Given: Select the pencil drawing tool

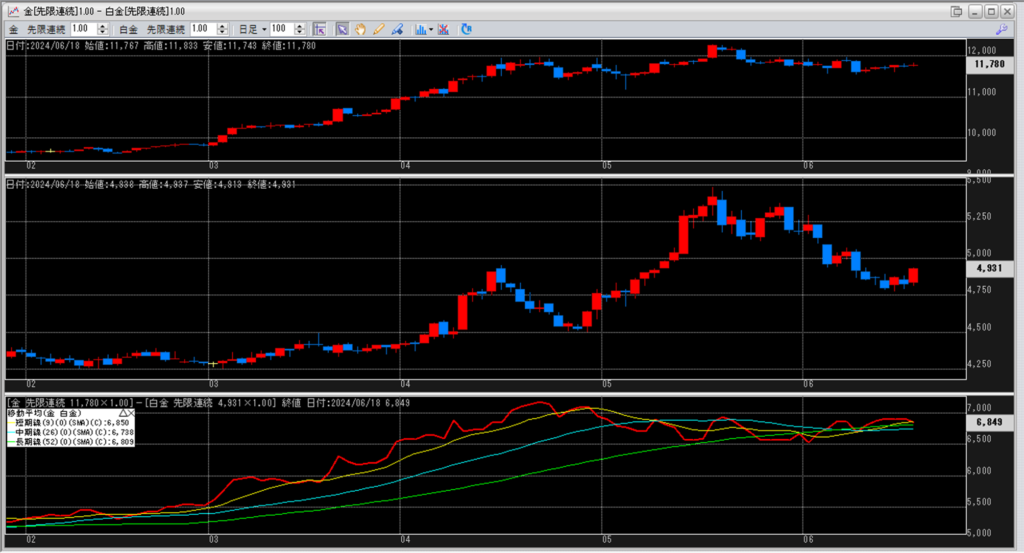Looking at the screenshot, I should coord(378,29).
